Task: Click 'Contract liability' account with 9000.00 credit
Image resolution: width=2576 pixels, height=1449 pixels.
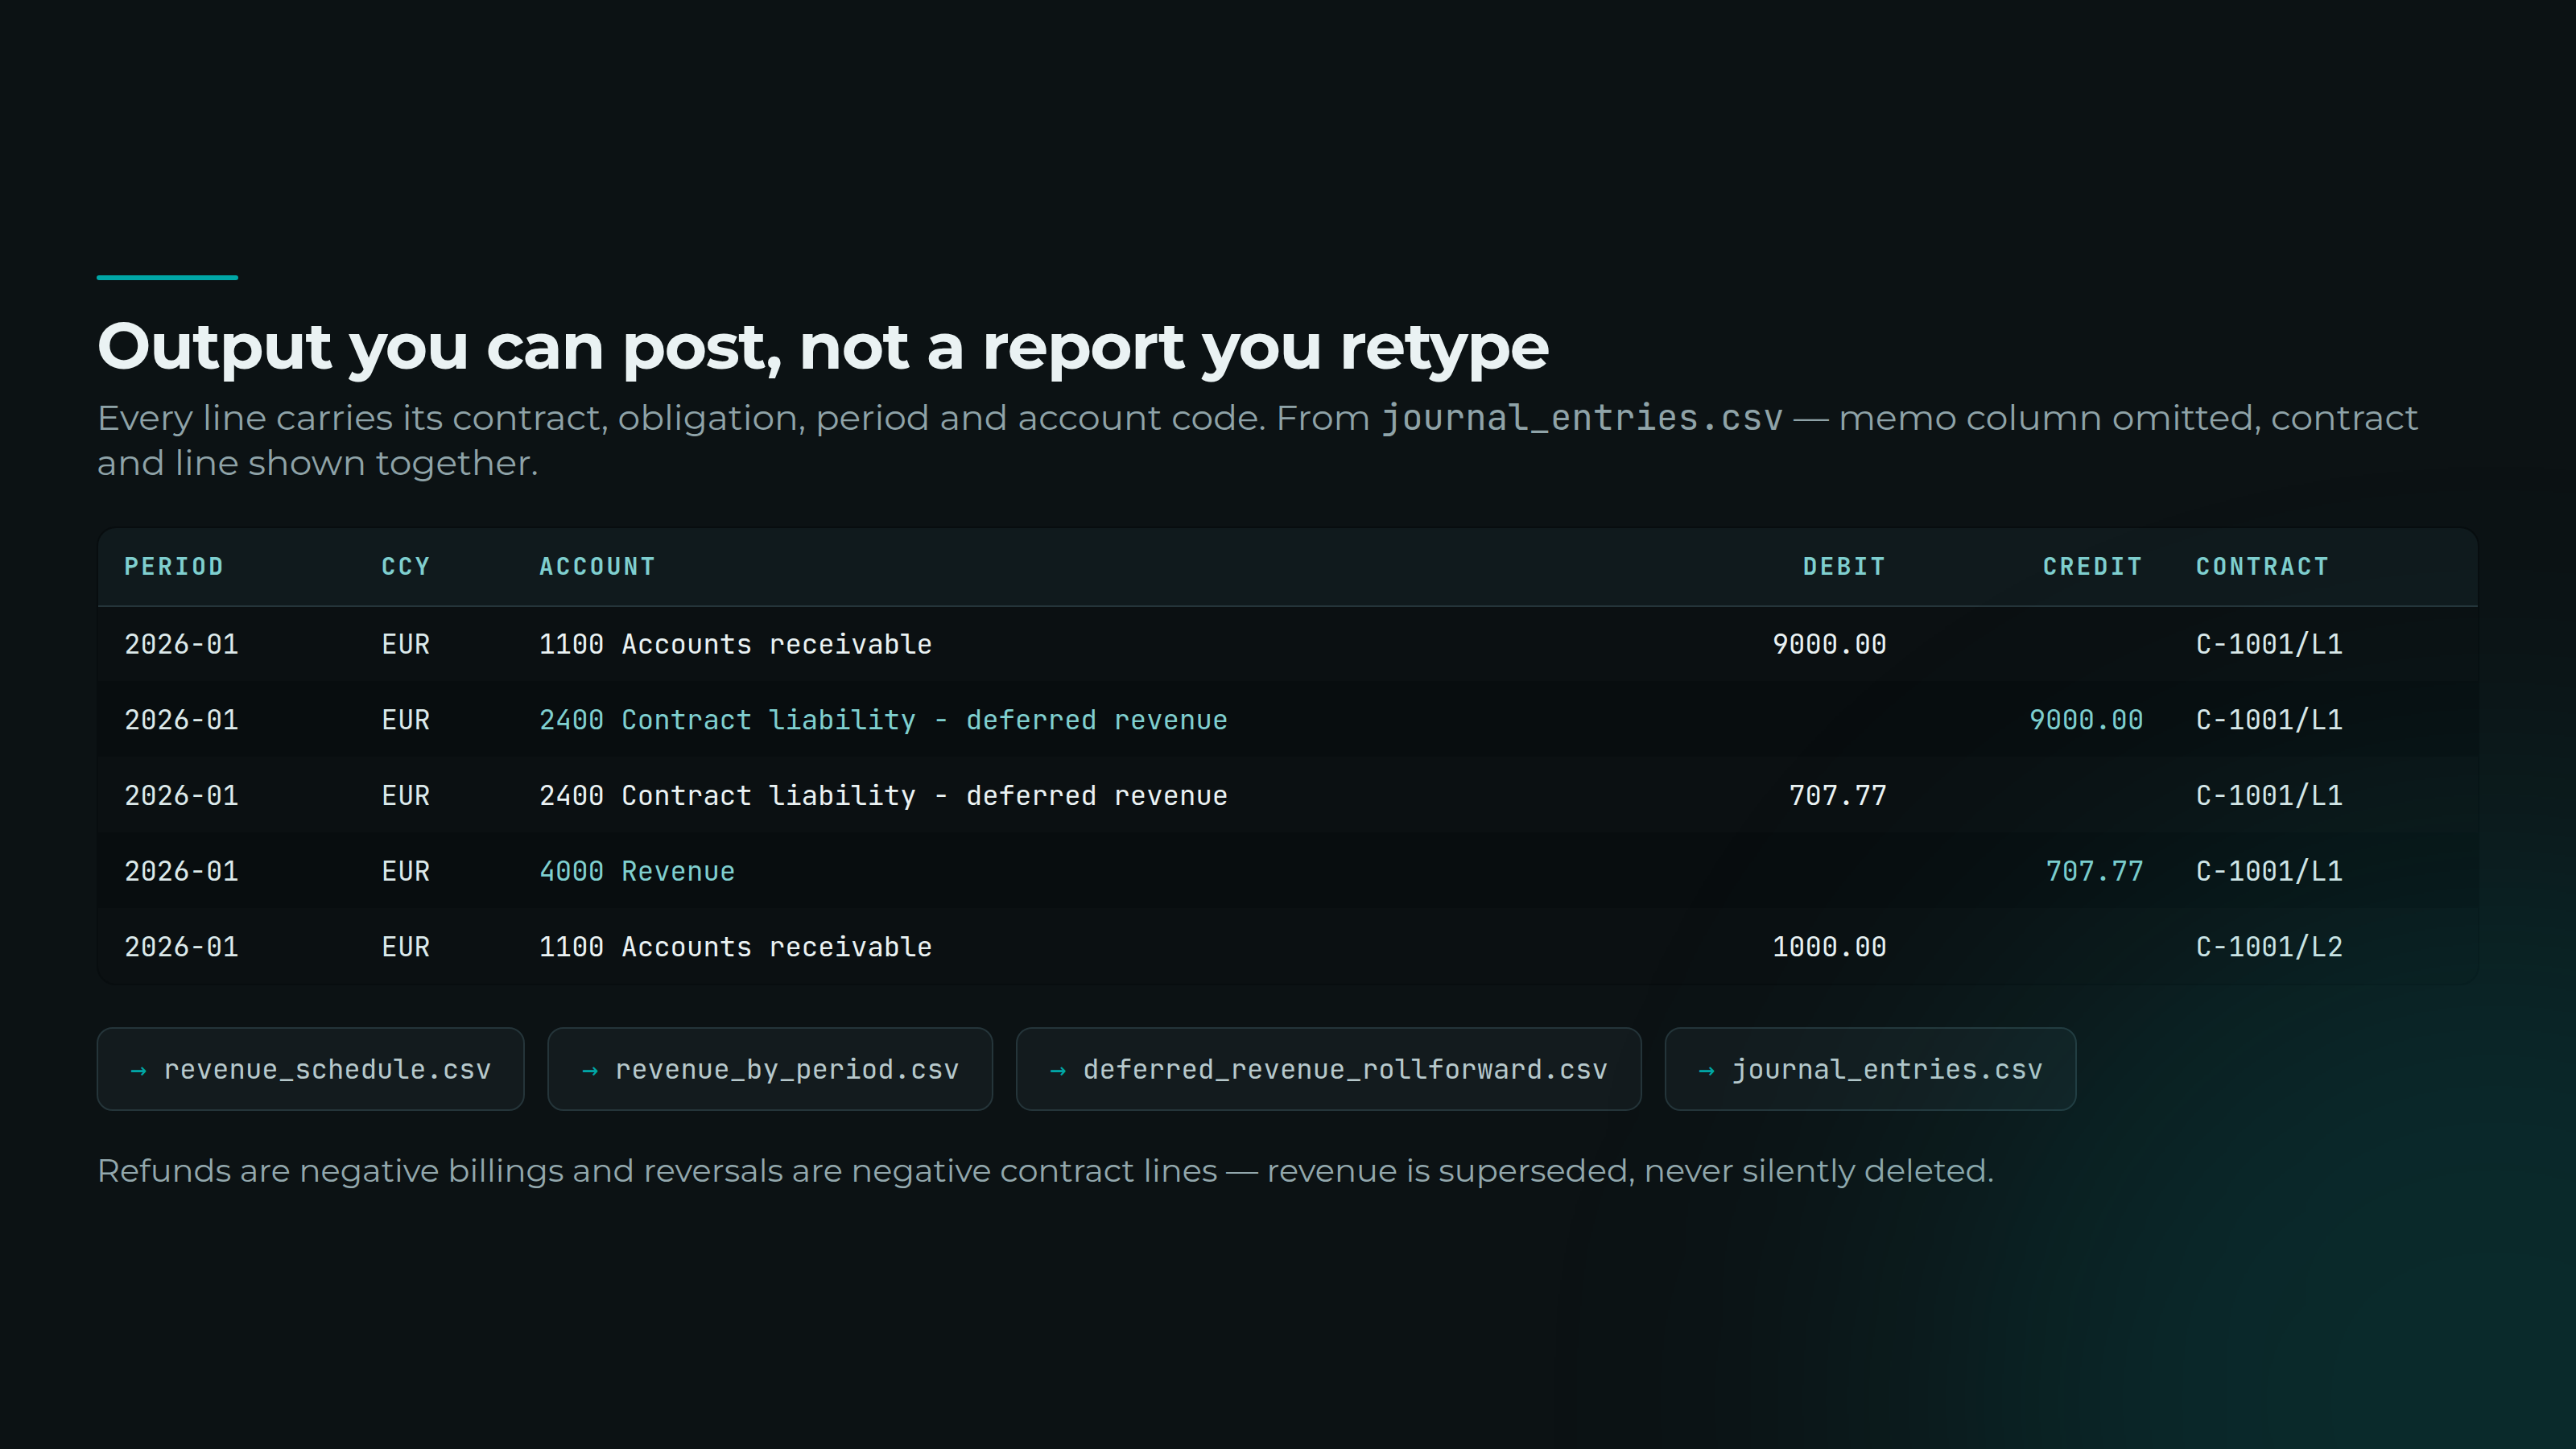Action: point(883,720)
